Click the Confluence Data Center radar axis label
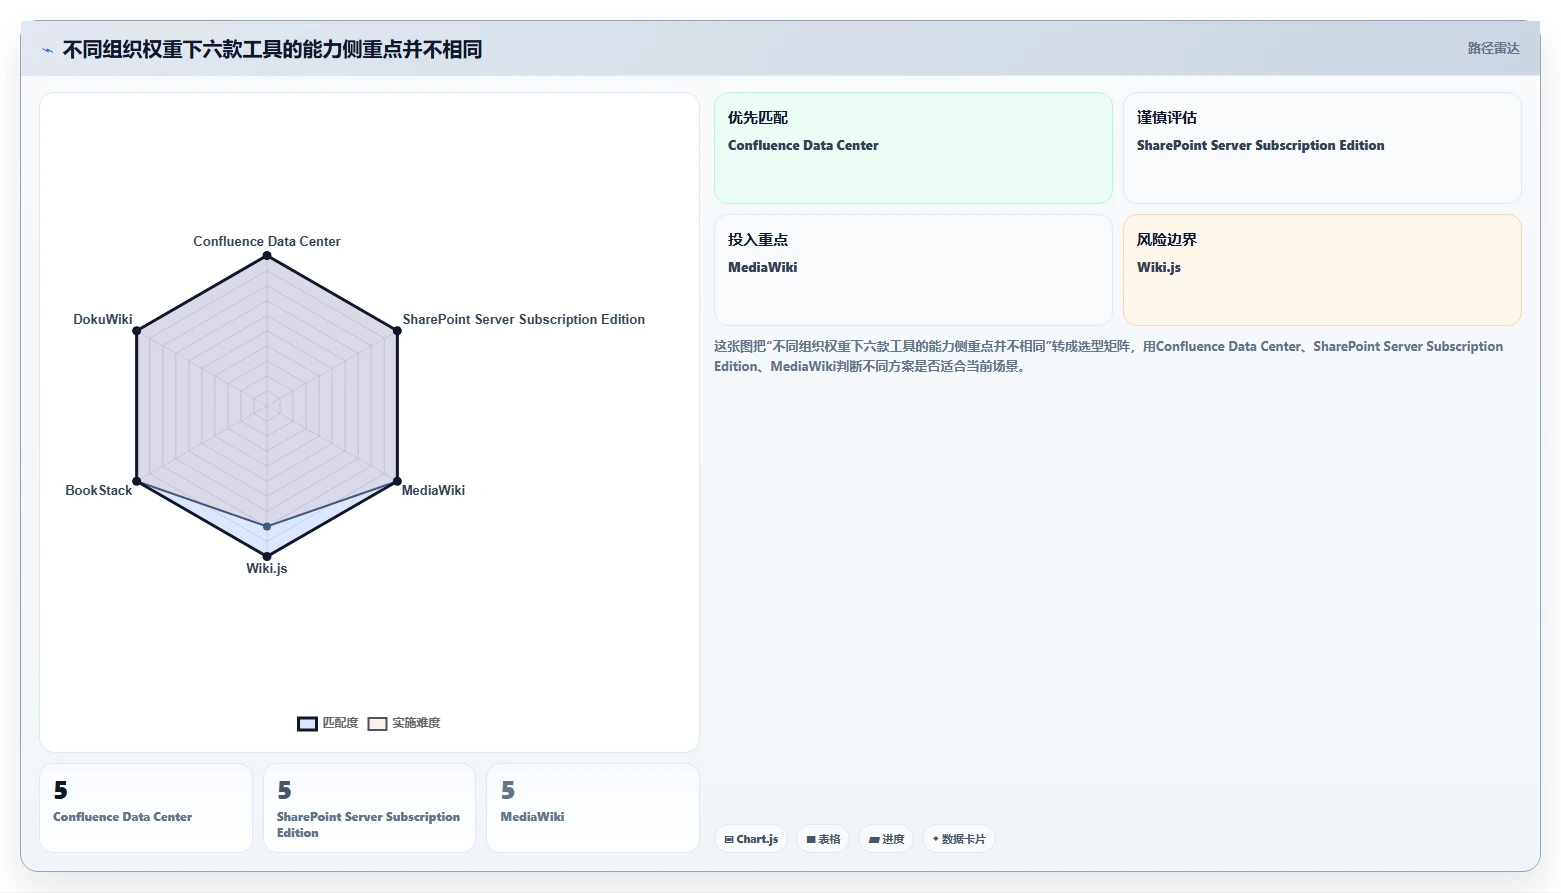The image size is (1561, 893). click(x=267, y=241)
